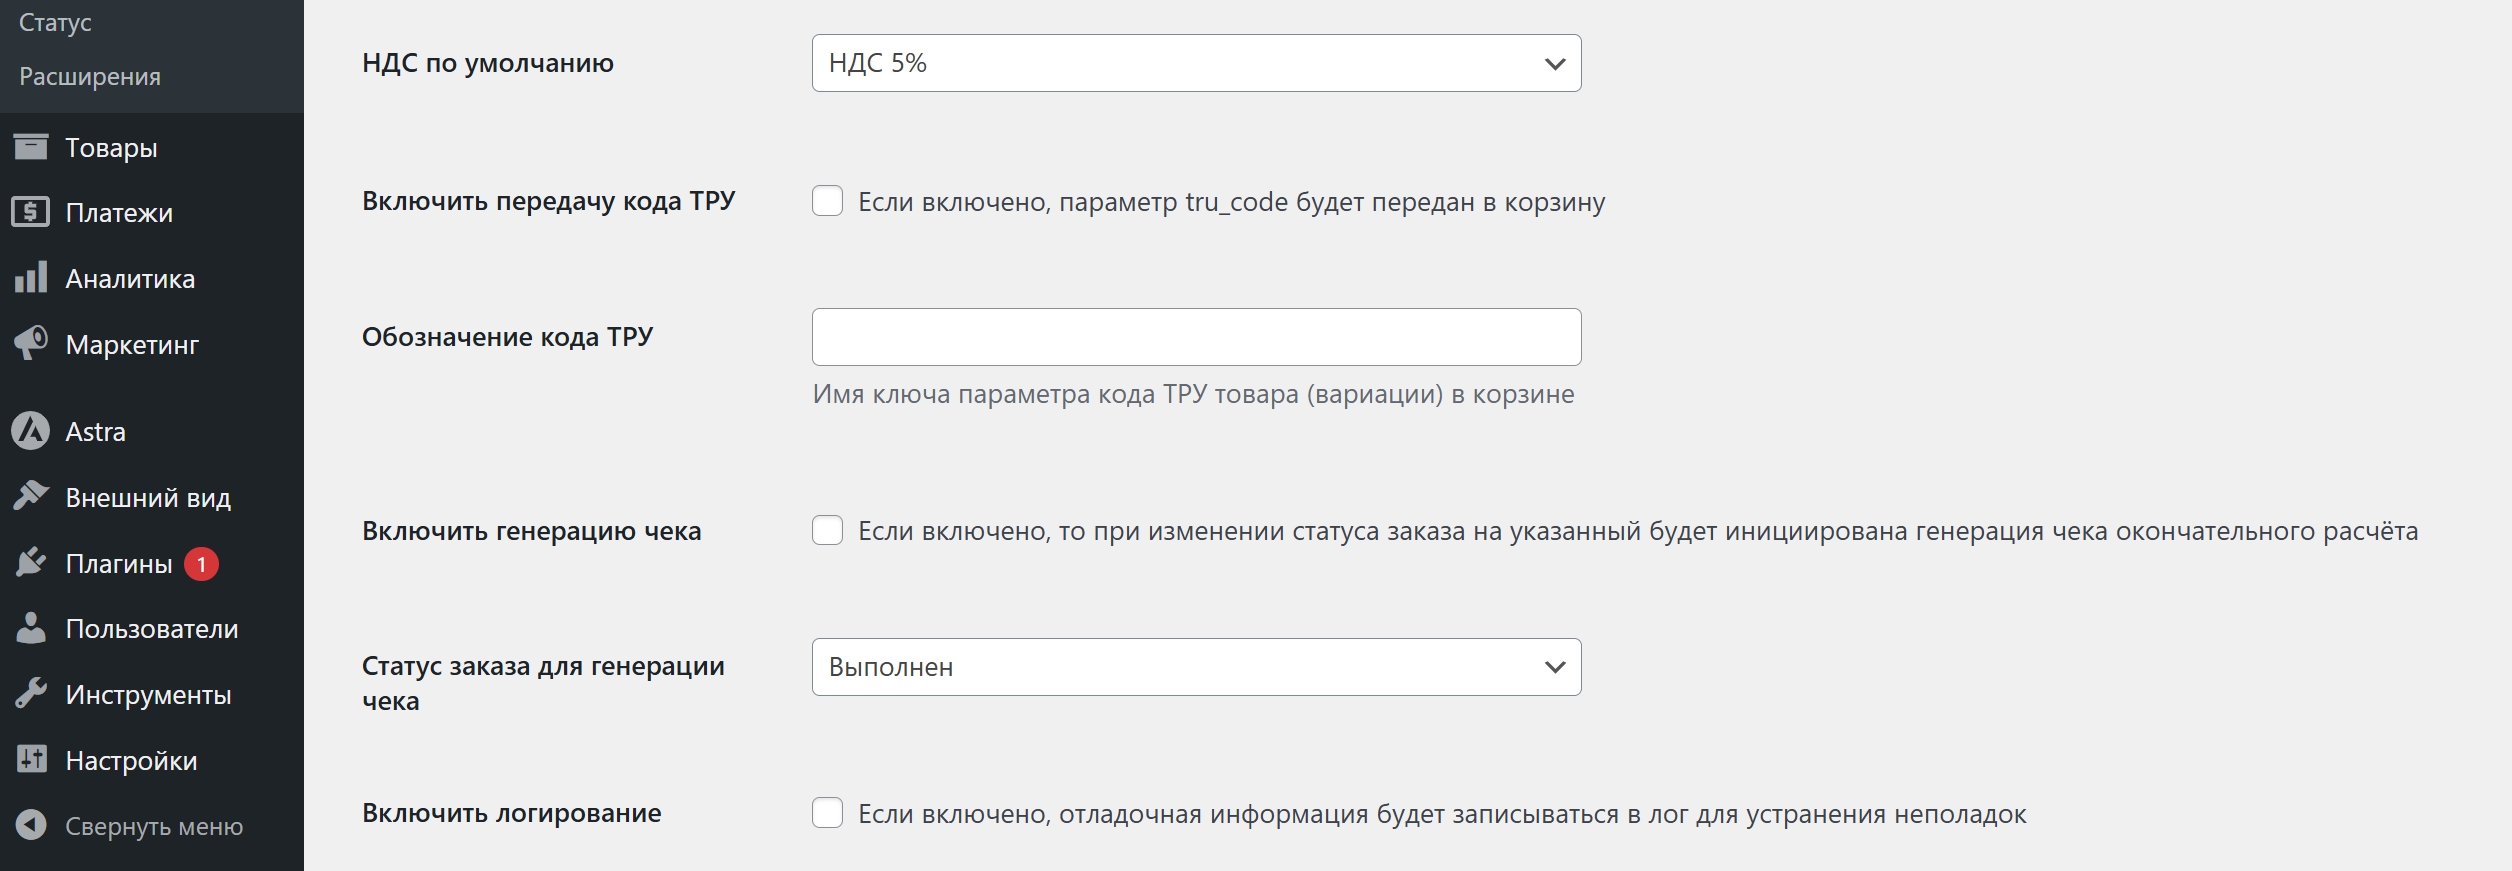Enable the ТРУ code transfer checkbox
2512x871 pixels.
coord(827,201)
